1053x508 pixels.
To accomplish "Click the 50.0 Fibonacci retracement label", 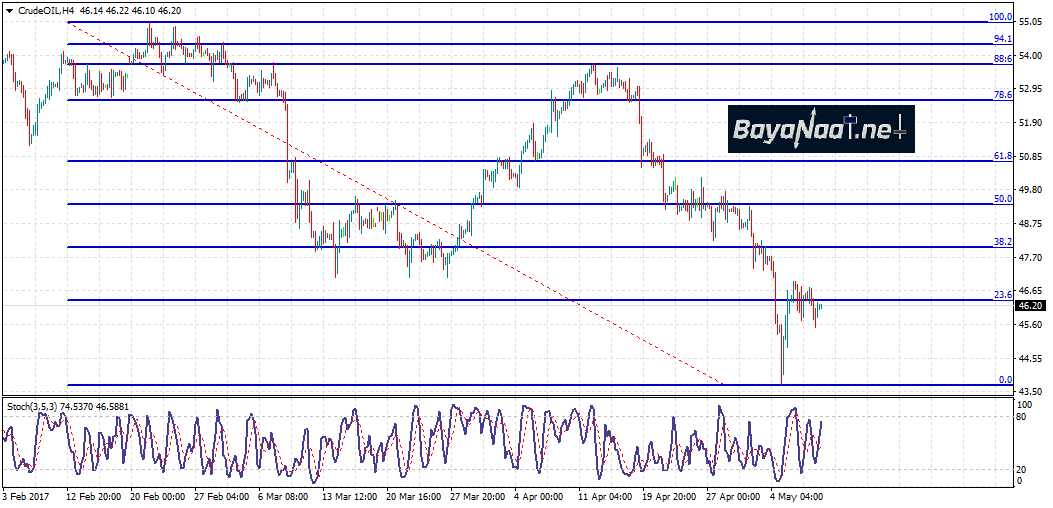I will coord(1002,199).
